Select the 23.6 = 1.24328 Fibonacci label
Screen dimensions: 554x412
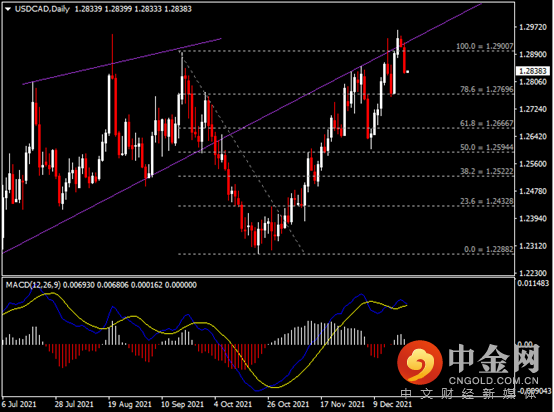pyautogui.click(x=487, y=201)
